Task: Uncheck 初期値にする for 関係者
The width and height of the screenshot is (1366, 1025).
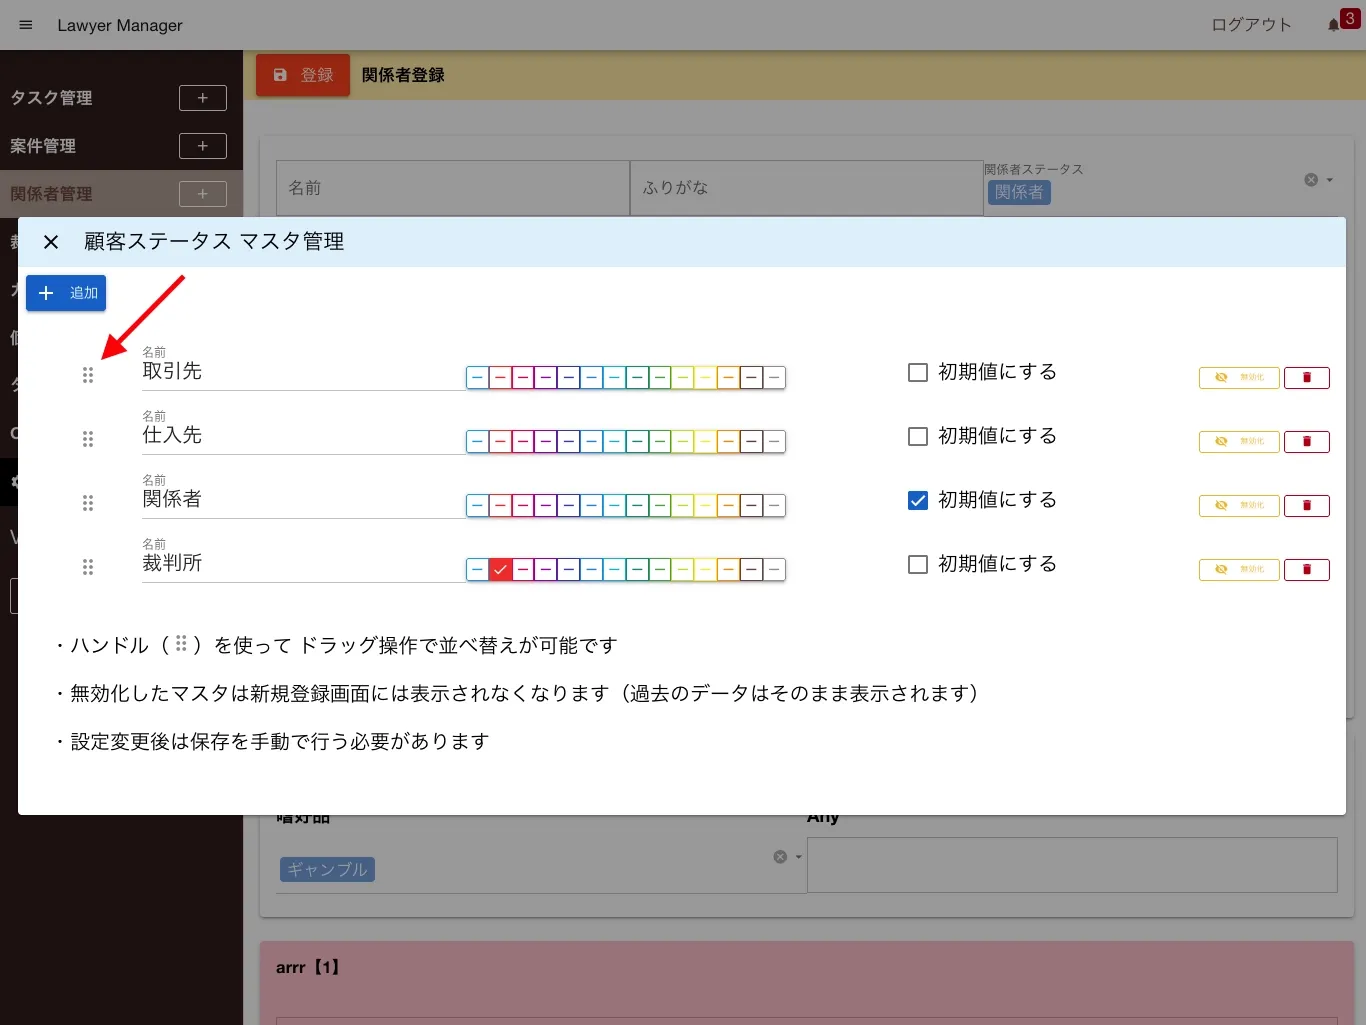Action: pyautogui.click(x=918, y=500)
